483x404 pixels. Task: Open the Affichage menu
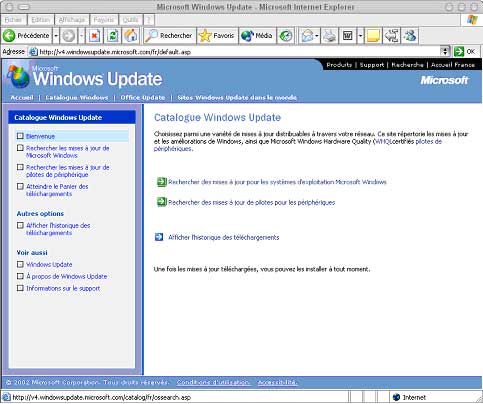point(72,20)
